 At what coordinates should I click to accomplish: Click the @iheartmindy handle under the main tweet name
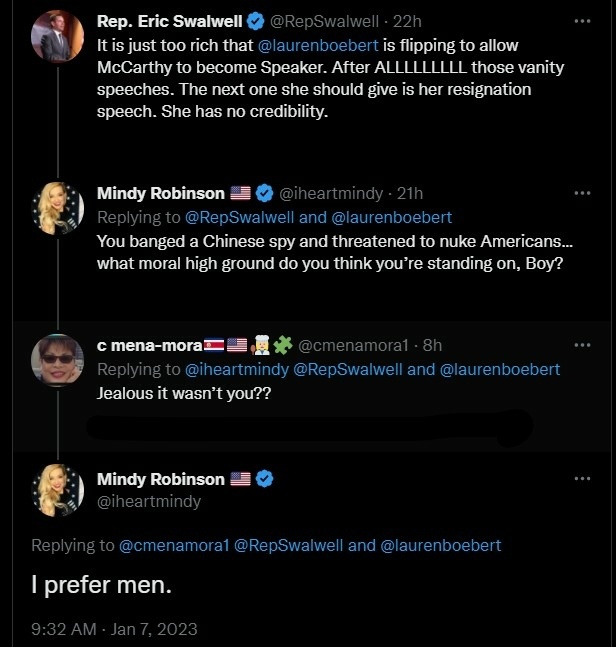pyautogui.click(x=148, y=501)
